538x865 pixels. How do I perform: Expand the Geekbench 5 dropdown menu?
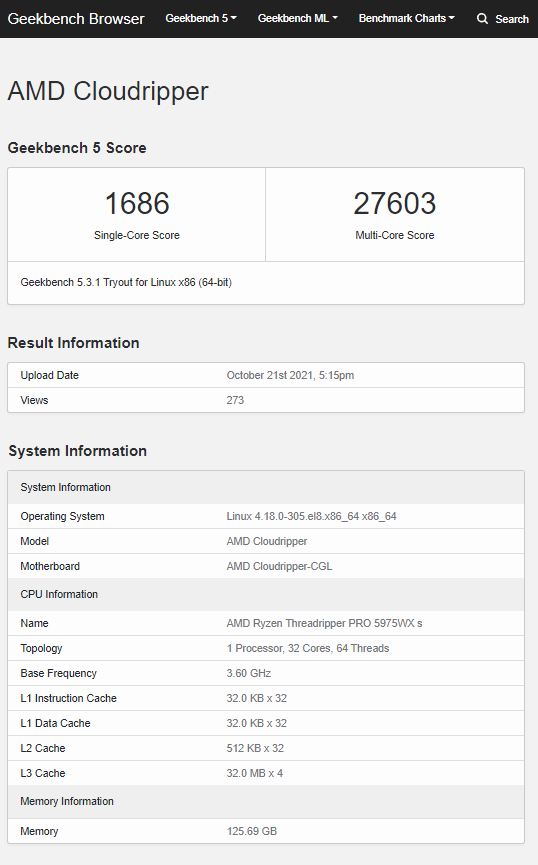tap(201, 18)
